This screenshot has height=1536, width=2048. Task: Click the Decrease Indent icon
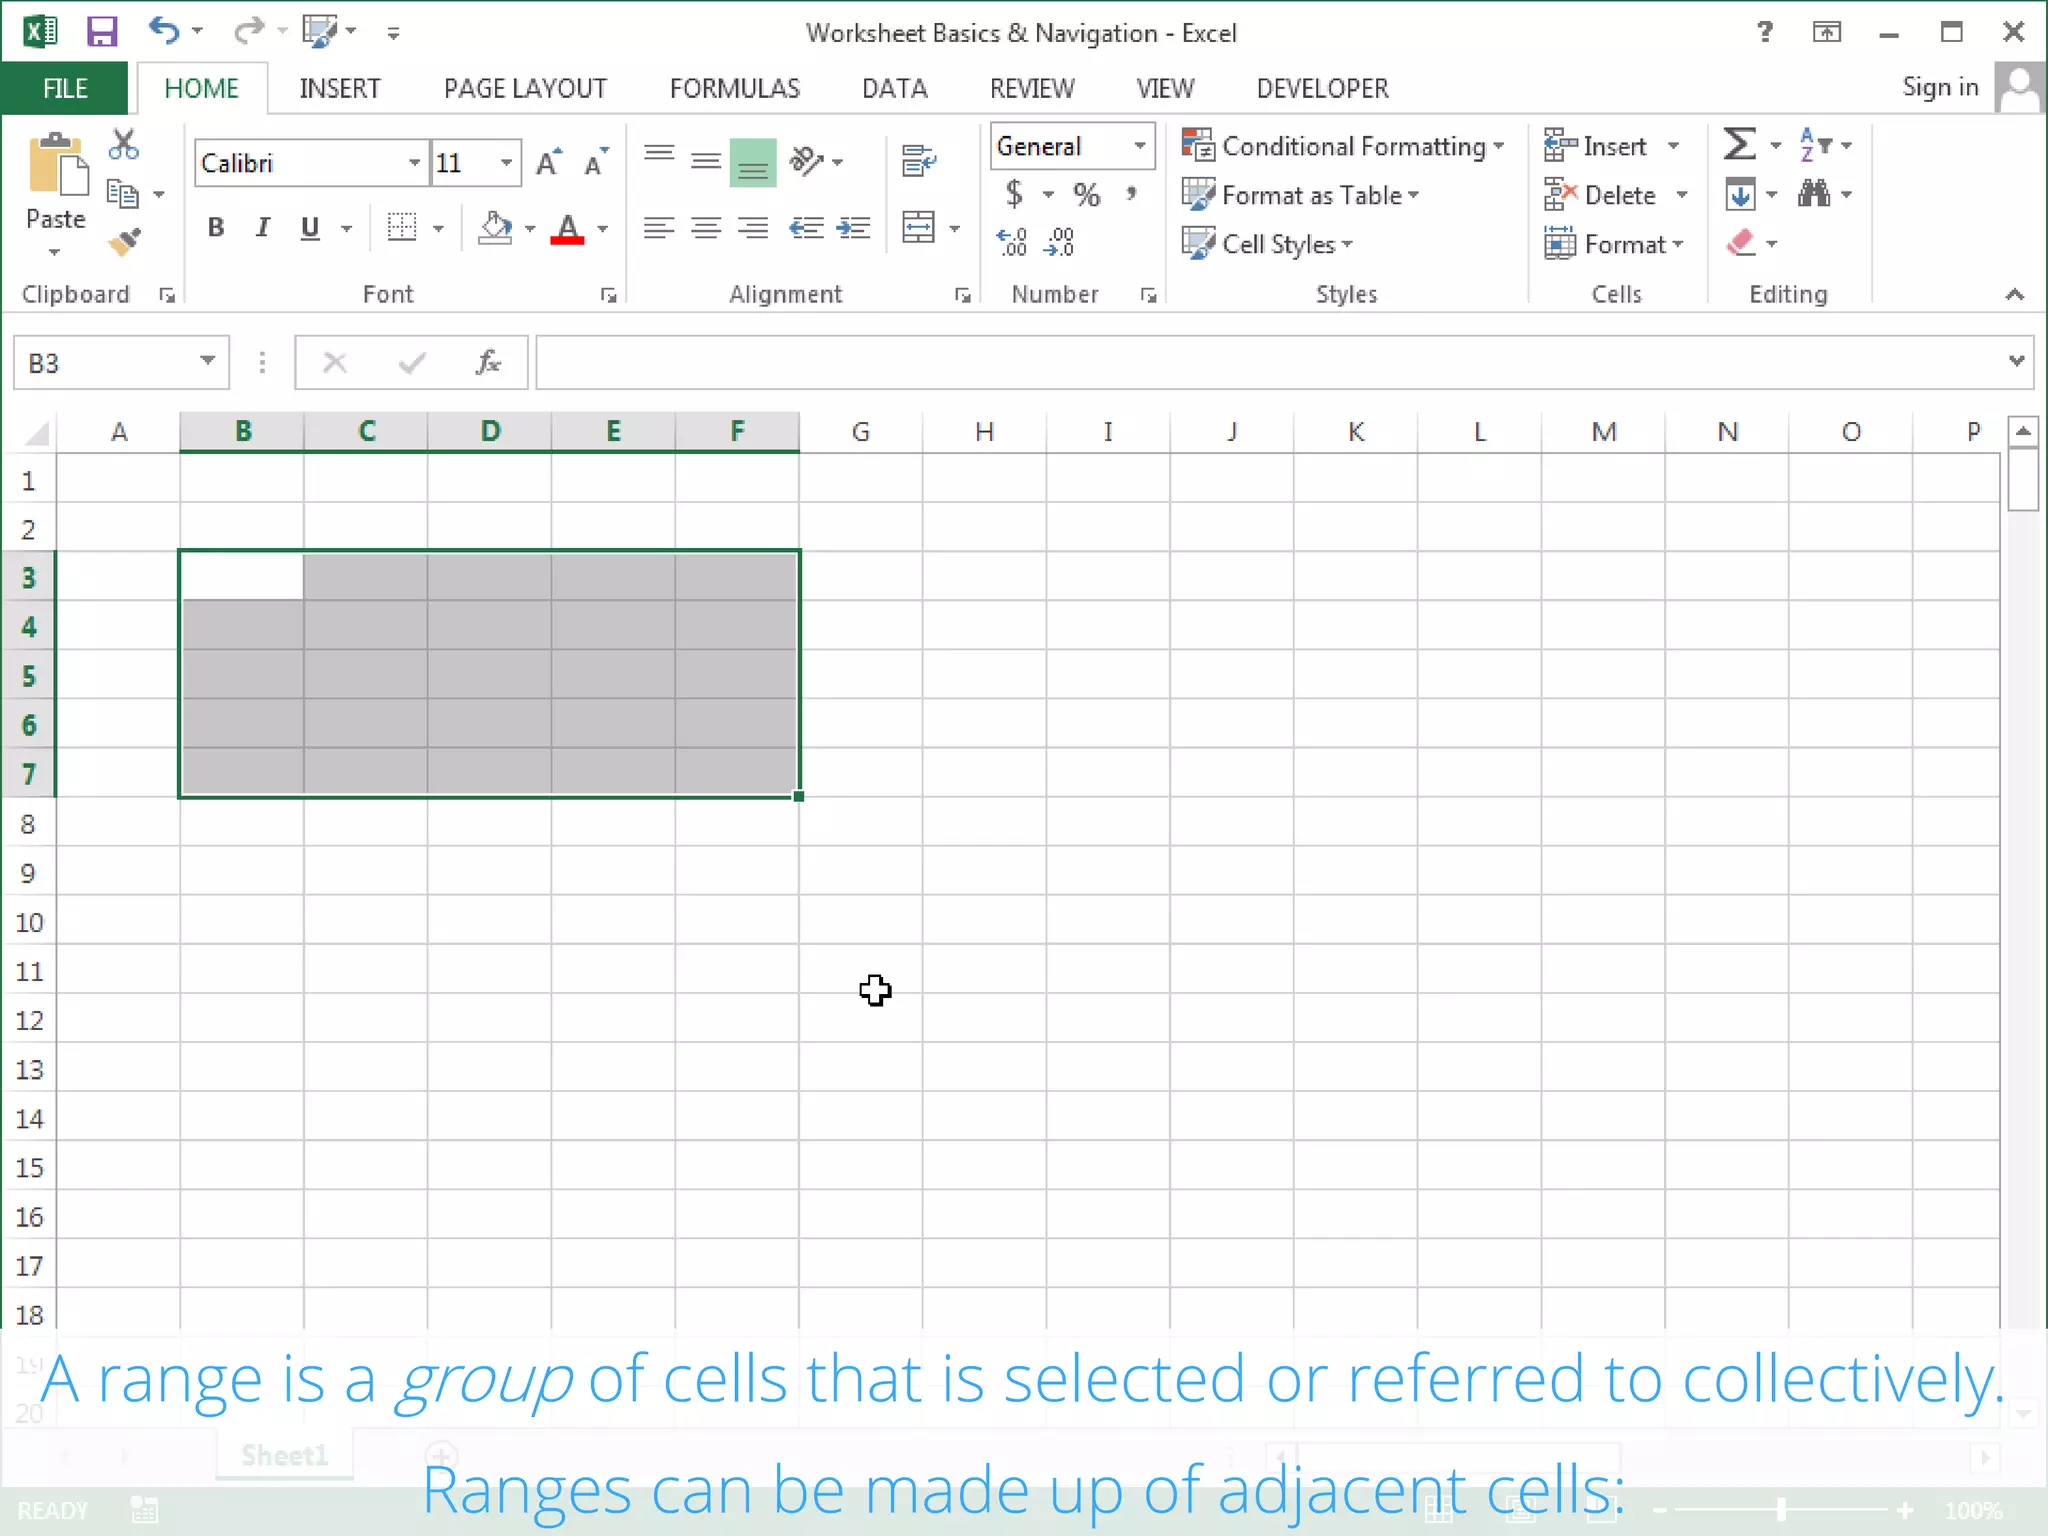(x=806, y=228)
